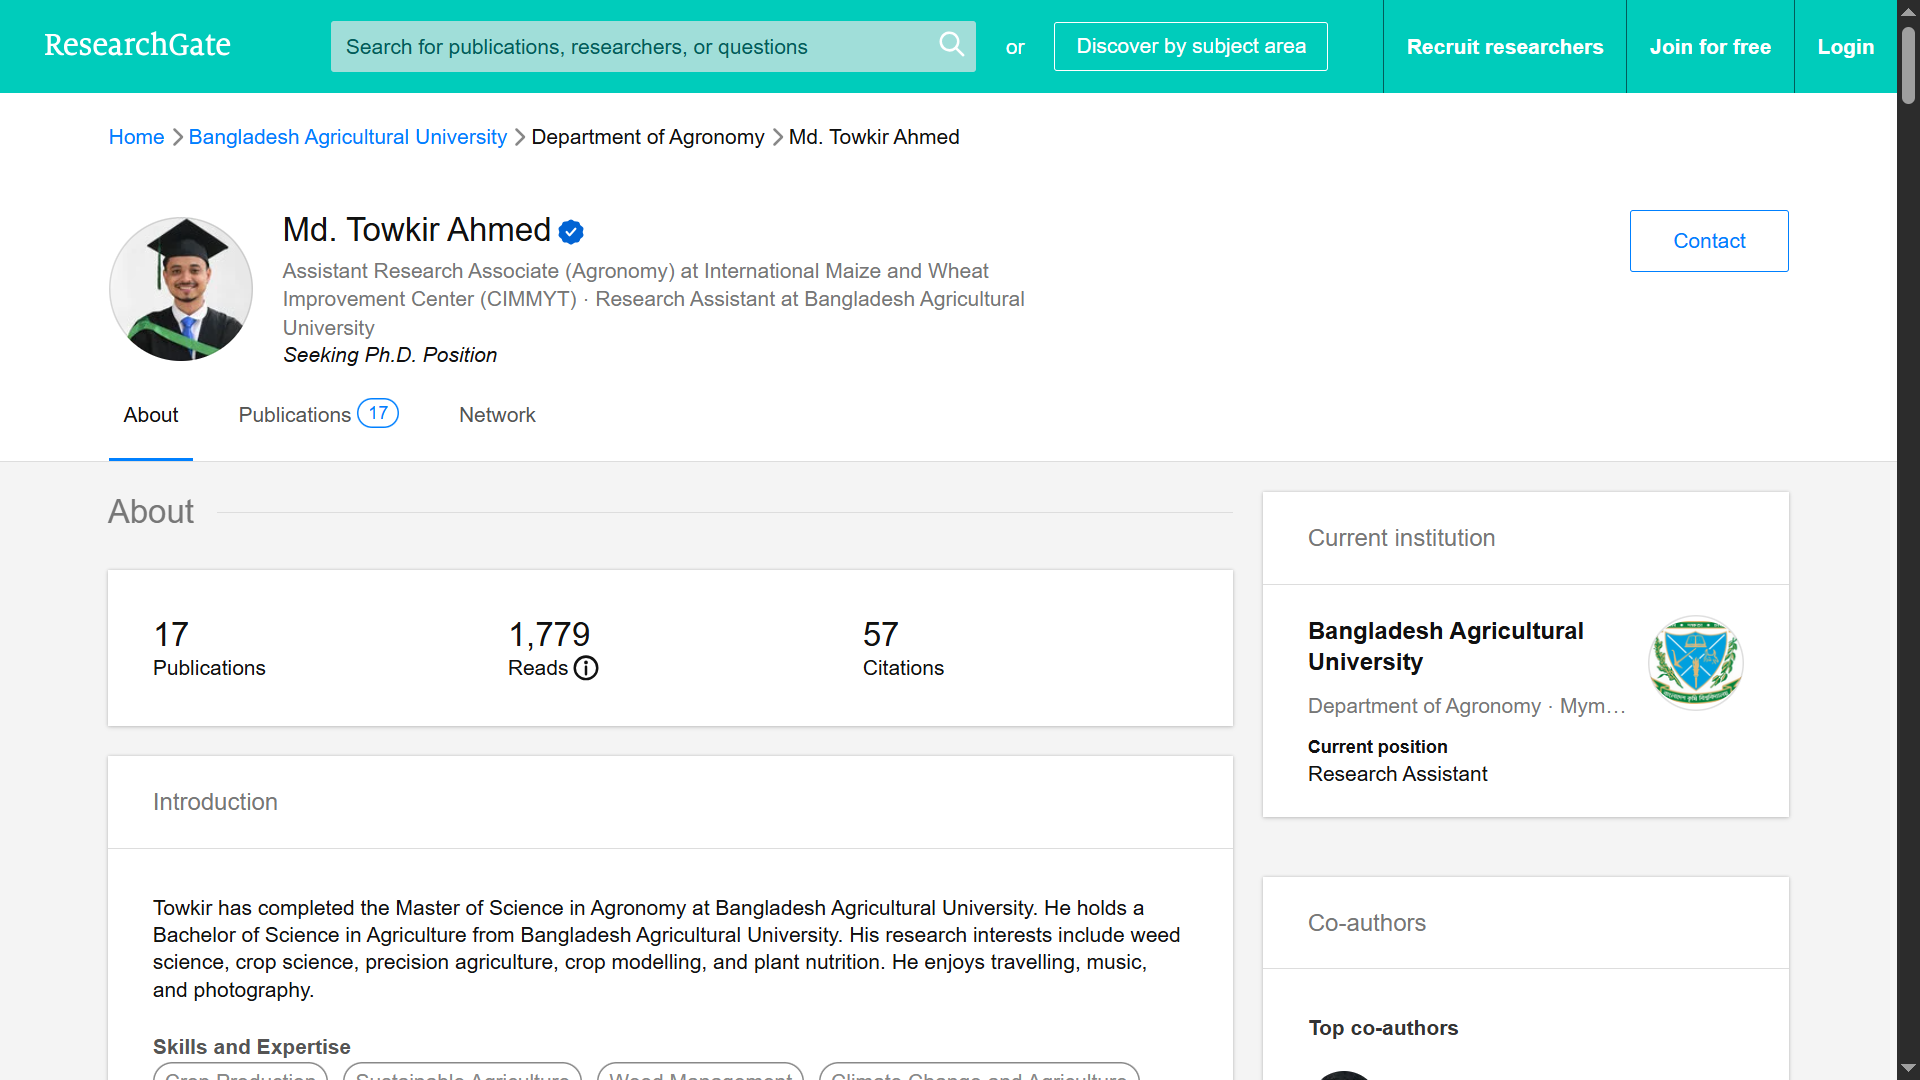Click the ResearchGate logo
This screenshot has height=1080, width=1920.
(137, 45)
